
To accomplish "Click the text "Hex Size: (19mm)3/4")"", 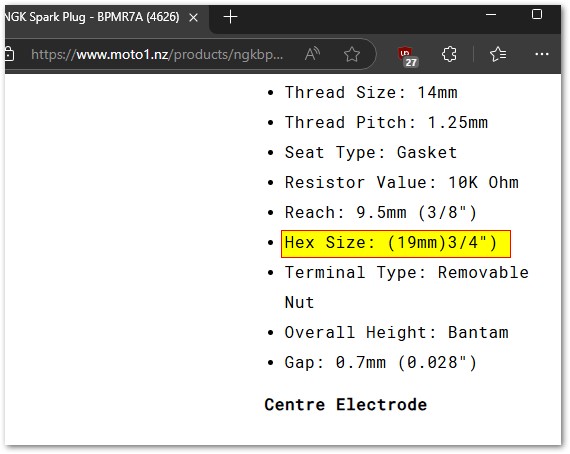I will point(391,243).
